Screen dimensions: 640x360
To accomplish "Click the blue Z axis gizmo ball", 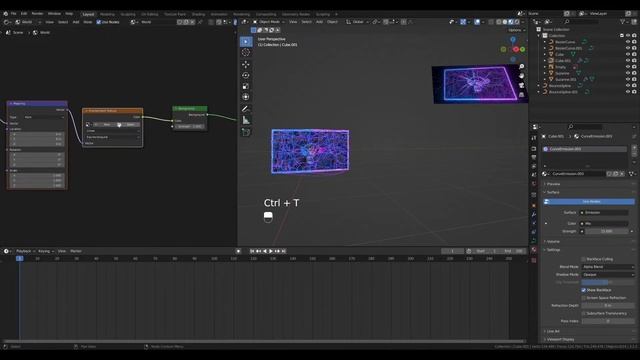I will [x=513, y=40].
